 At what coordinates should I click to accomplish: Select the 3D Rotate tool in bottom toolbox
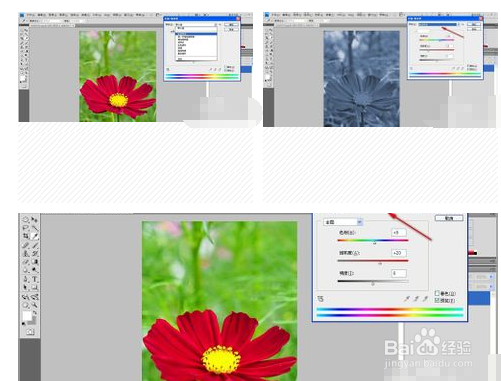point(25,297)
